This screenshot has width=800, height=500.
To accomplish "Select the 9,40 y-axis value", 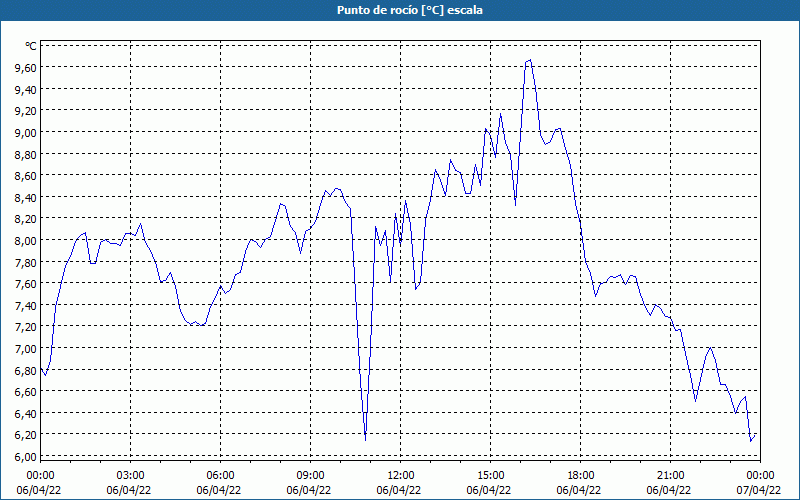I will click(x=26, y=89).
